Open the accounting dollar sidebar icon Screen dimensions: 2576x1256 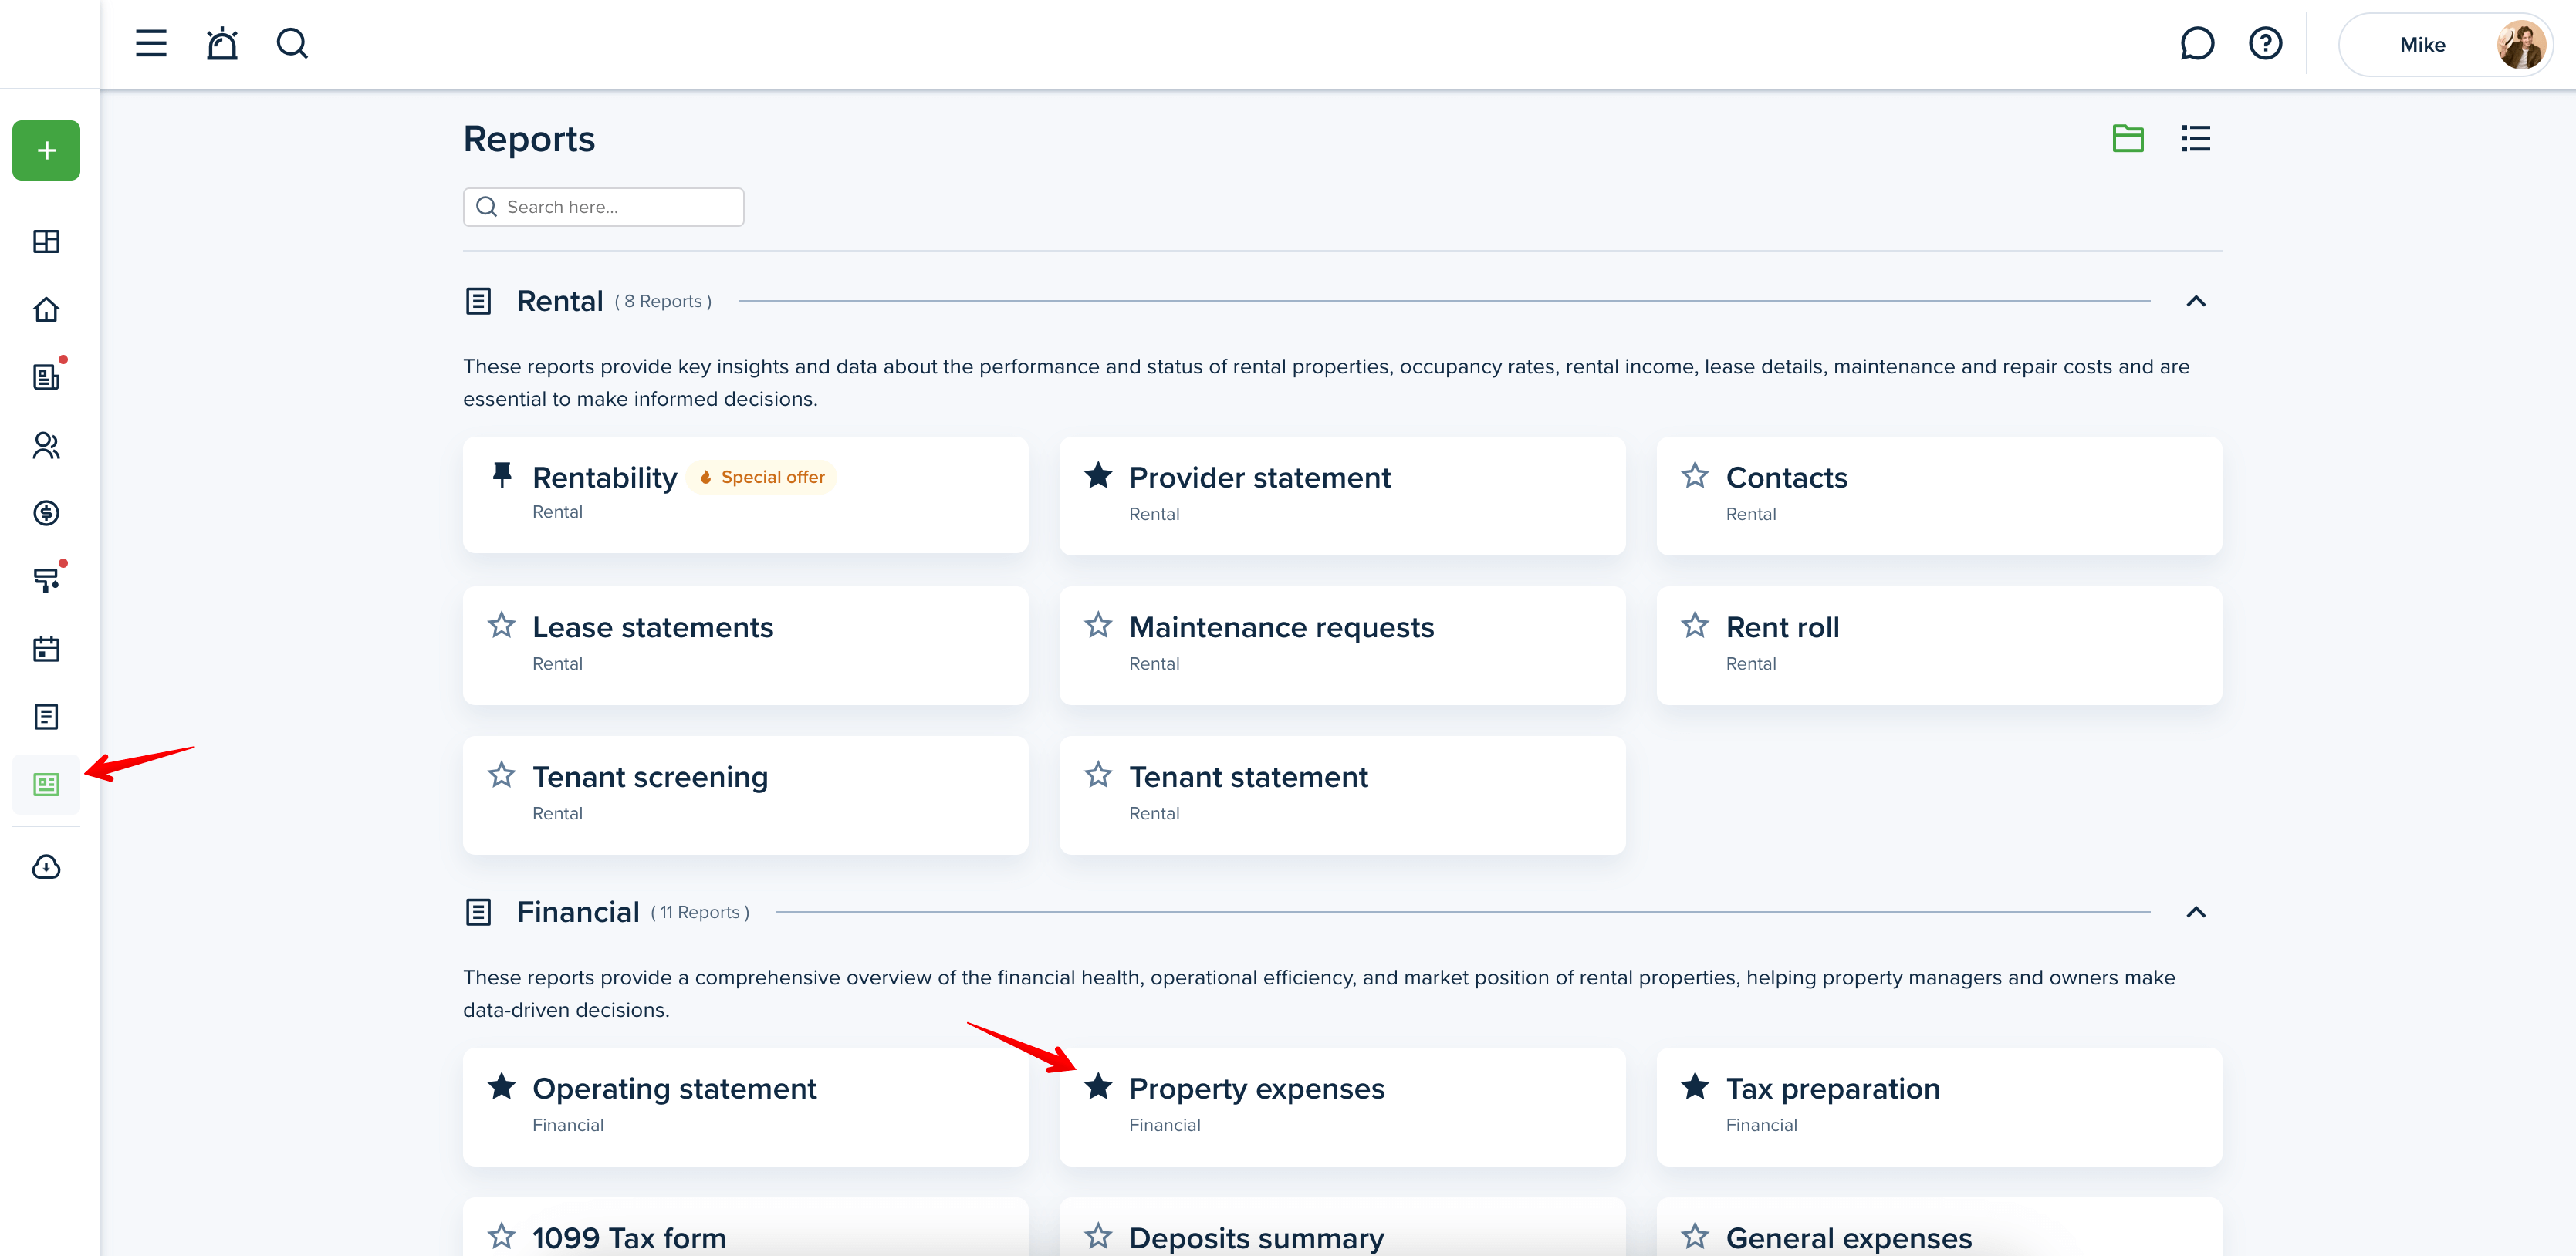point(46,513)
